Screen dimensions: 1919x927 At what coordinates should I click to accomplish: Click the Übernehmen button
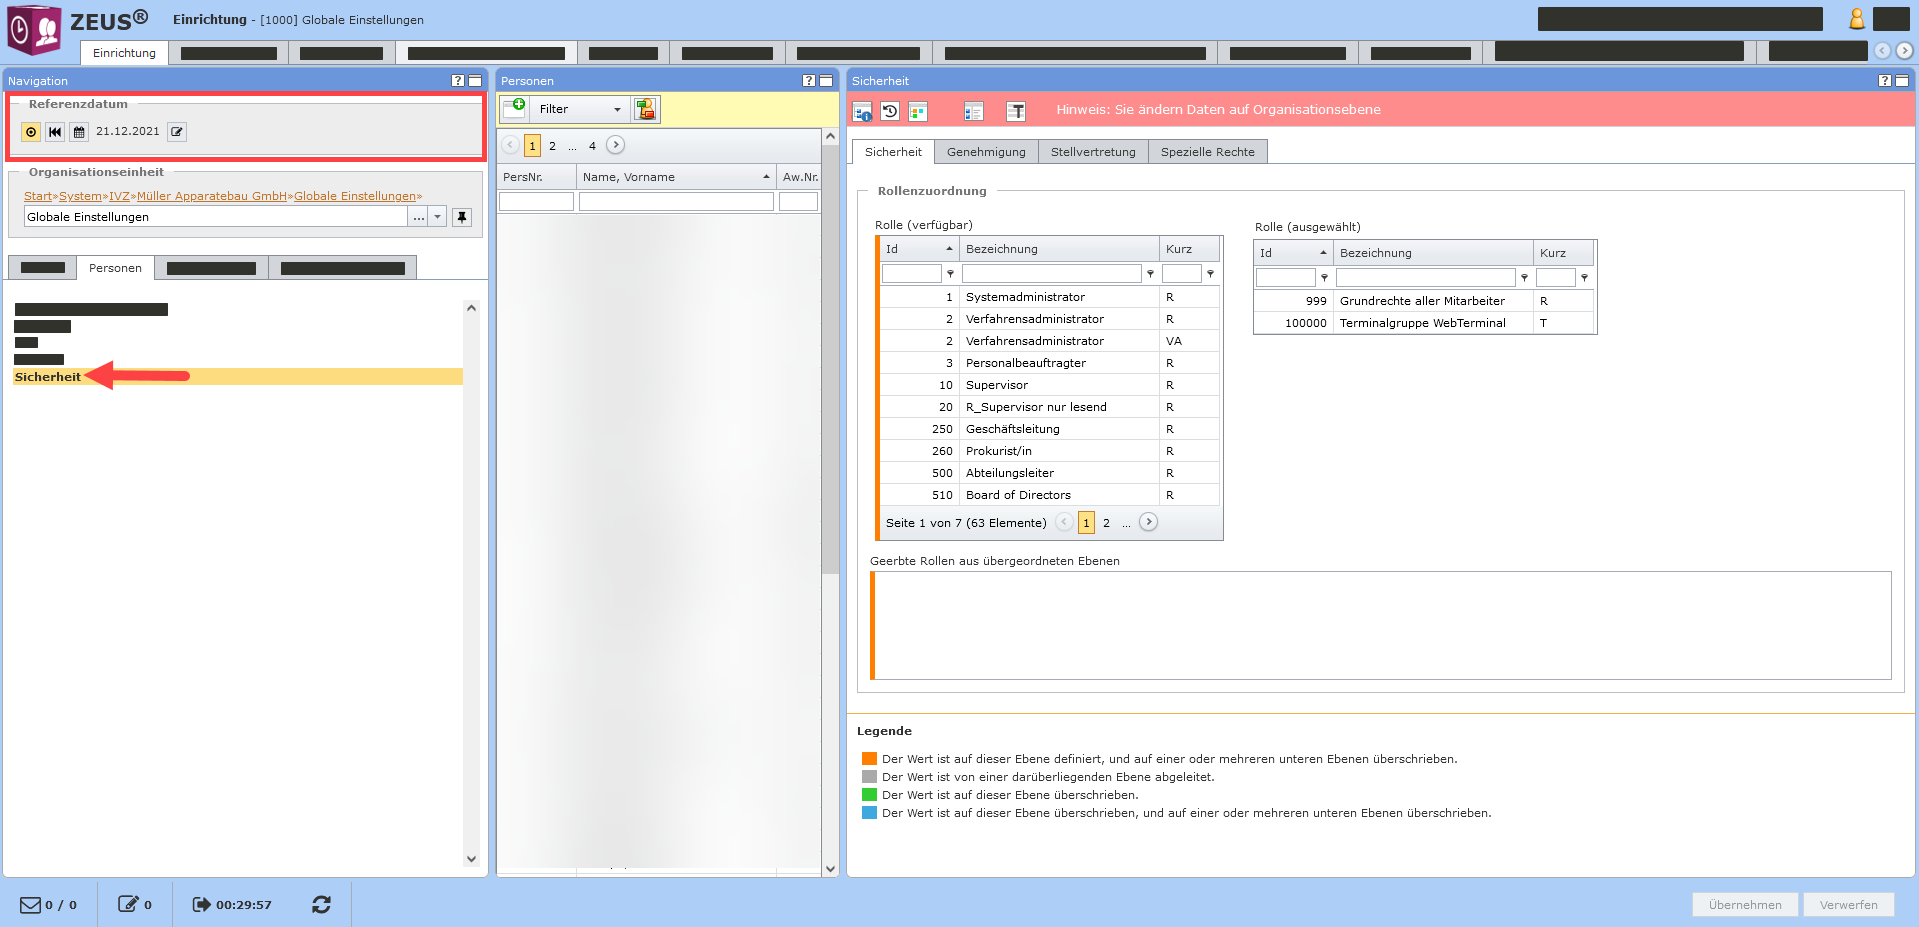1744,904
